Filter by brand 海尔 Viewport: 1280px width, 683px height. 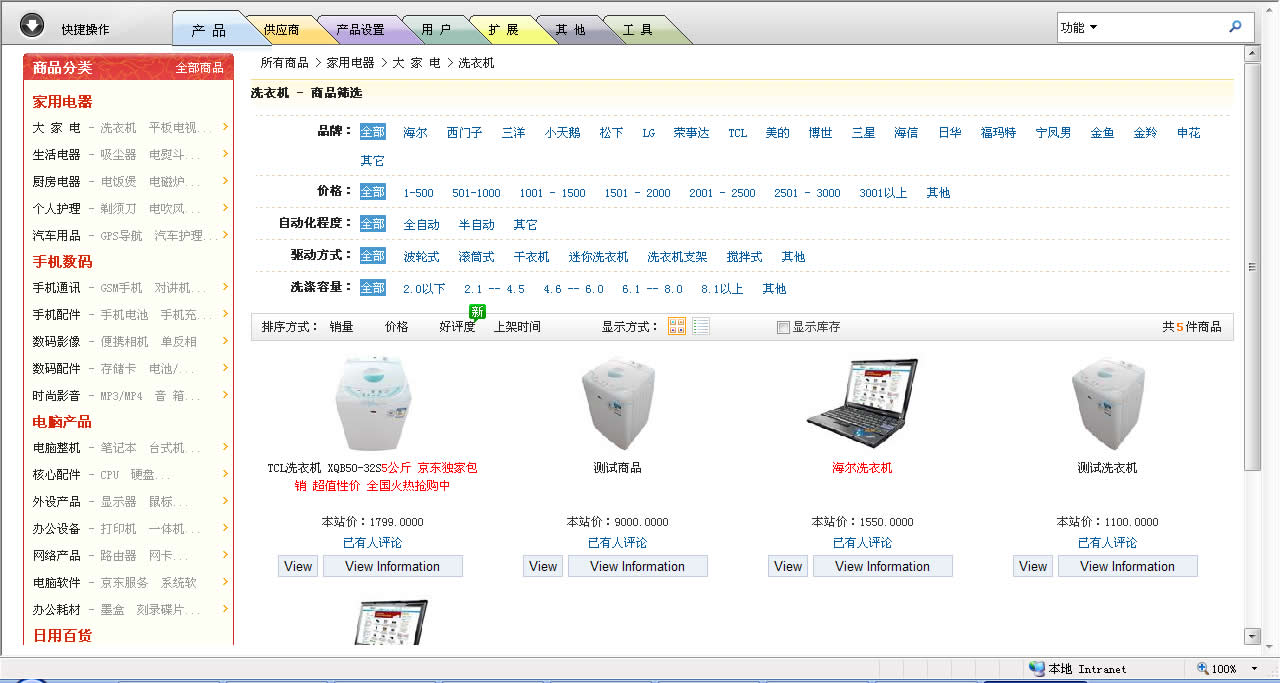click(x=415, y=133)
